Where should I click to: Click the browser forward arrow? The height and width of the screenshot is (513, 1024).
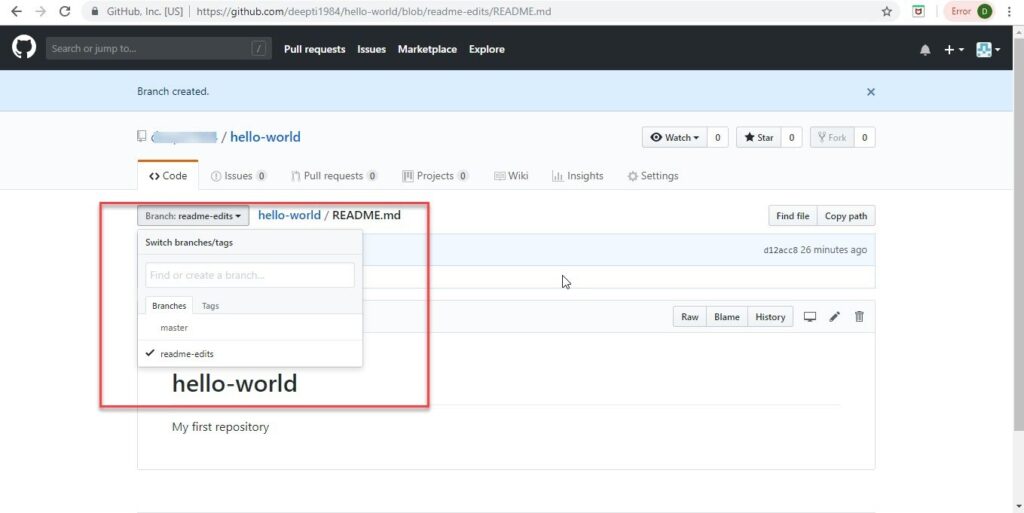40,11
